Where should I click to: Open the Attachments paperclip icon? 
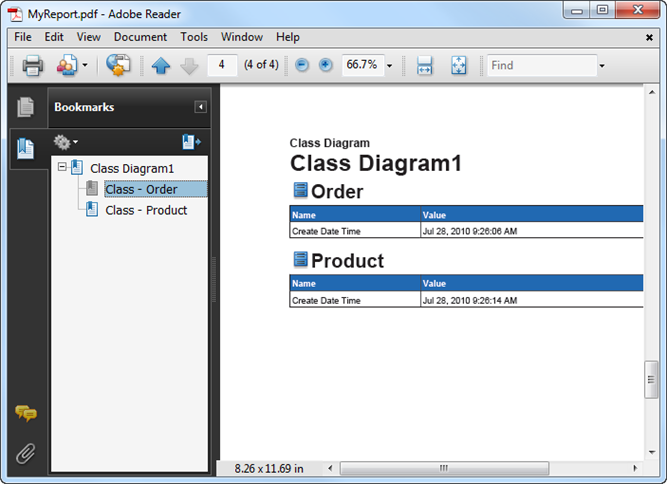coord(26,454)
